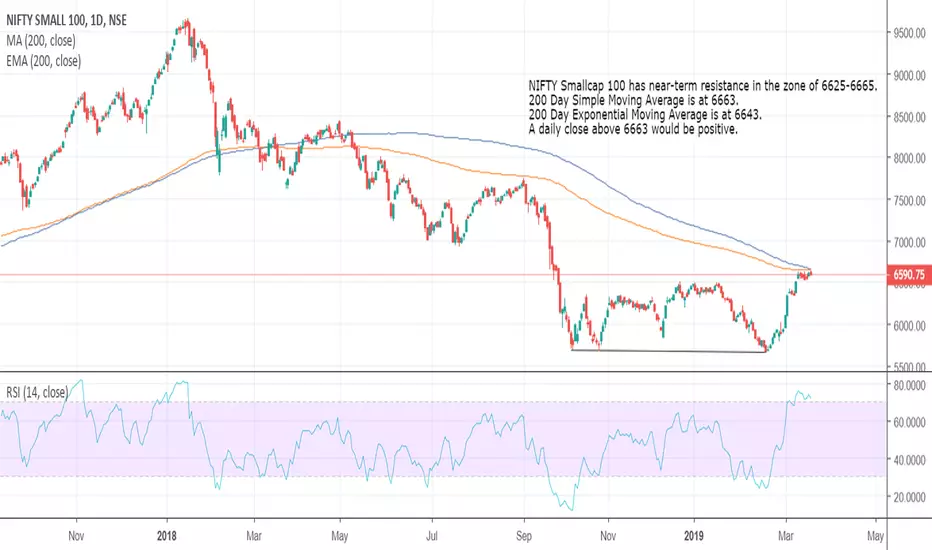Click the Sep label on time axis

pyautogui.click(x=524, y=536)
